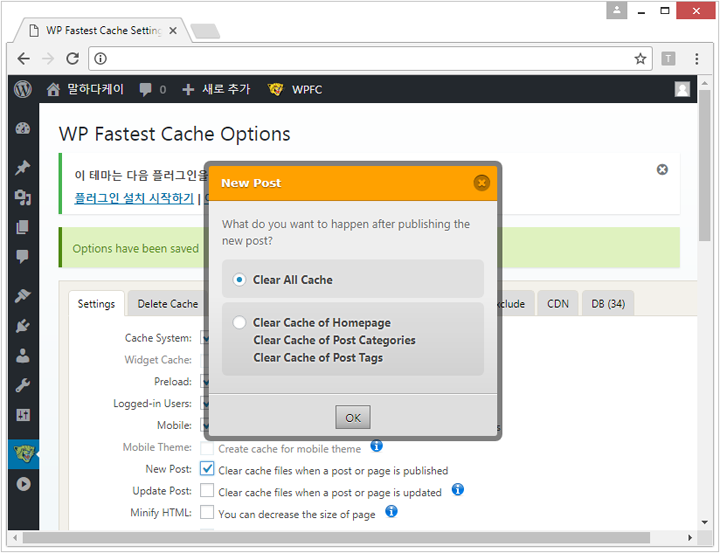Open the Users icon in sidebar
Image resolution: width=720 pixels, height=553 pixels.
[x=23, y=356]
